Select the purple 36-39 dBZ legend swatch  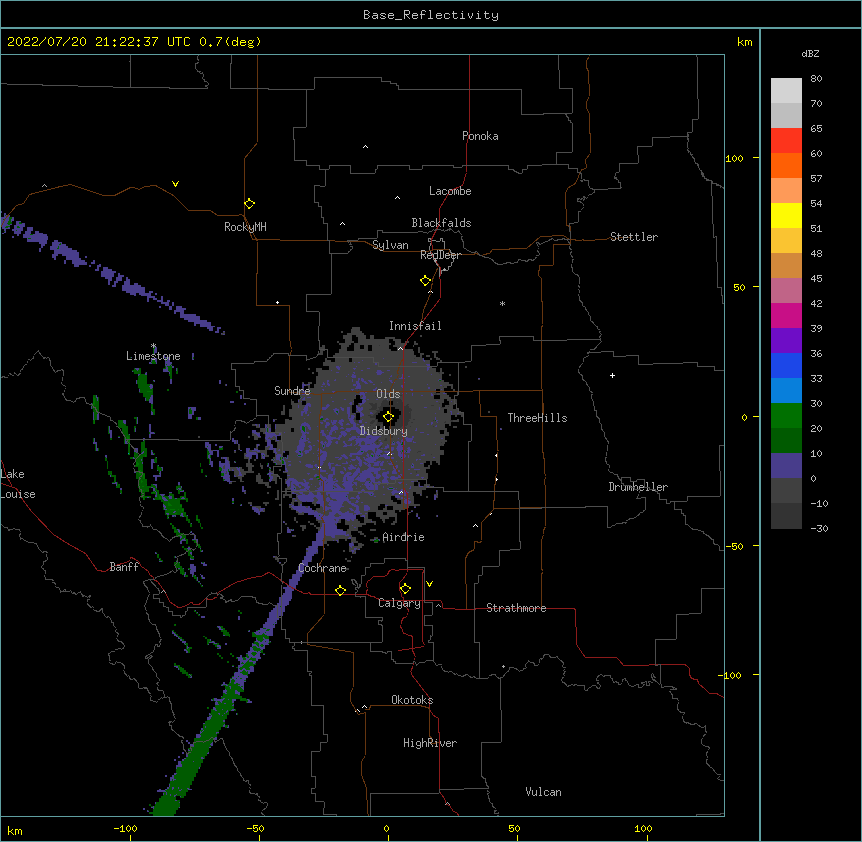786,341
